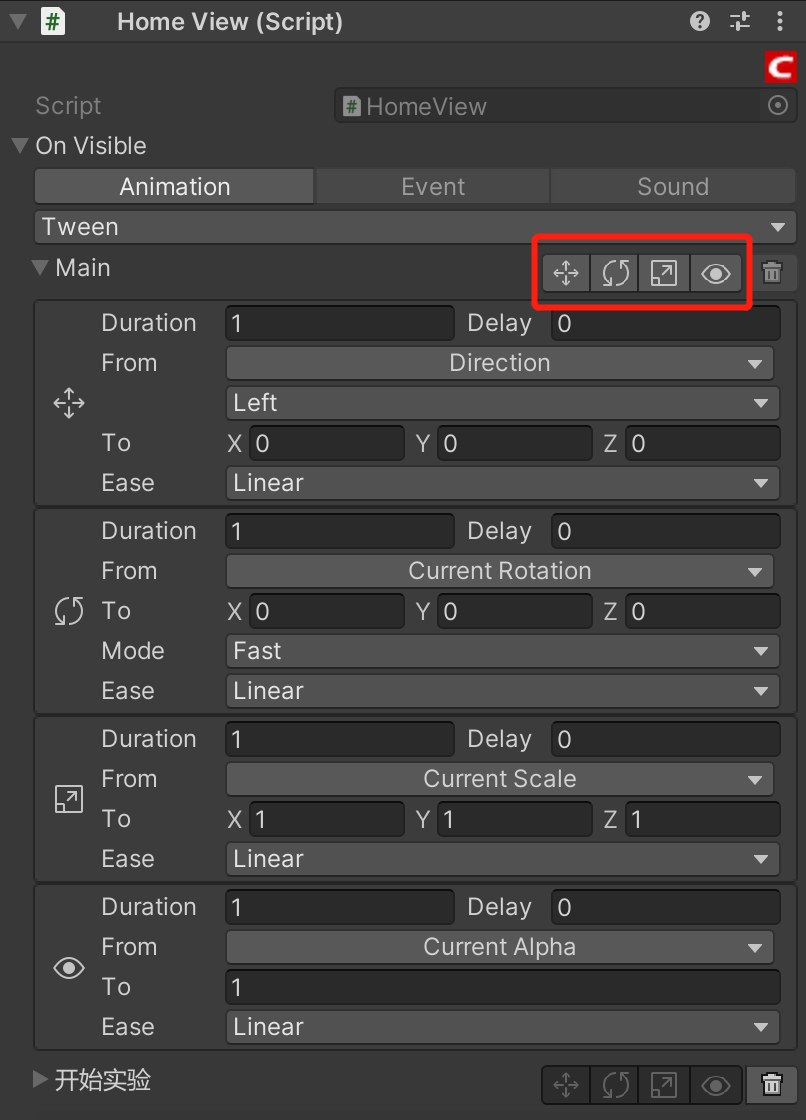Screen dimensions: 806x1120
Task: Open the Inspector help icon
Action: [x=699, y=21]
